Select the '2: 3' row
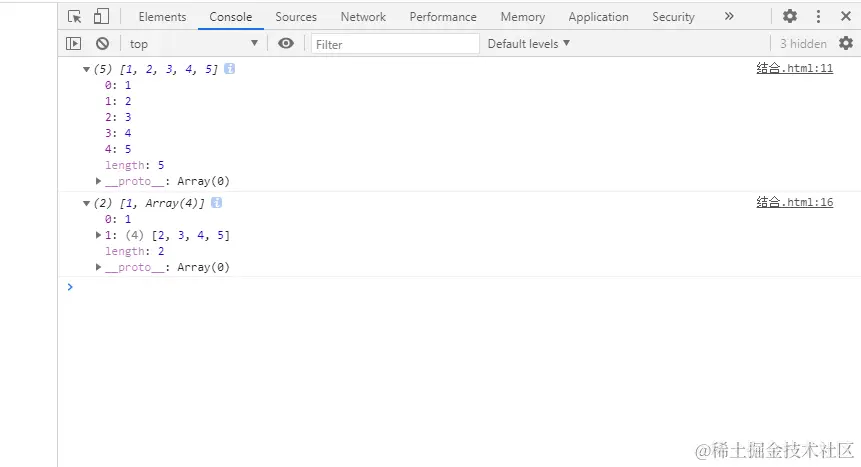This screenshot has width=861, height=467. 118,117
